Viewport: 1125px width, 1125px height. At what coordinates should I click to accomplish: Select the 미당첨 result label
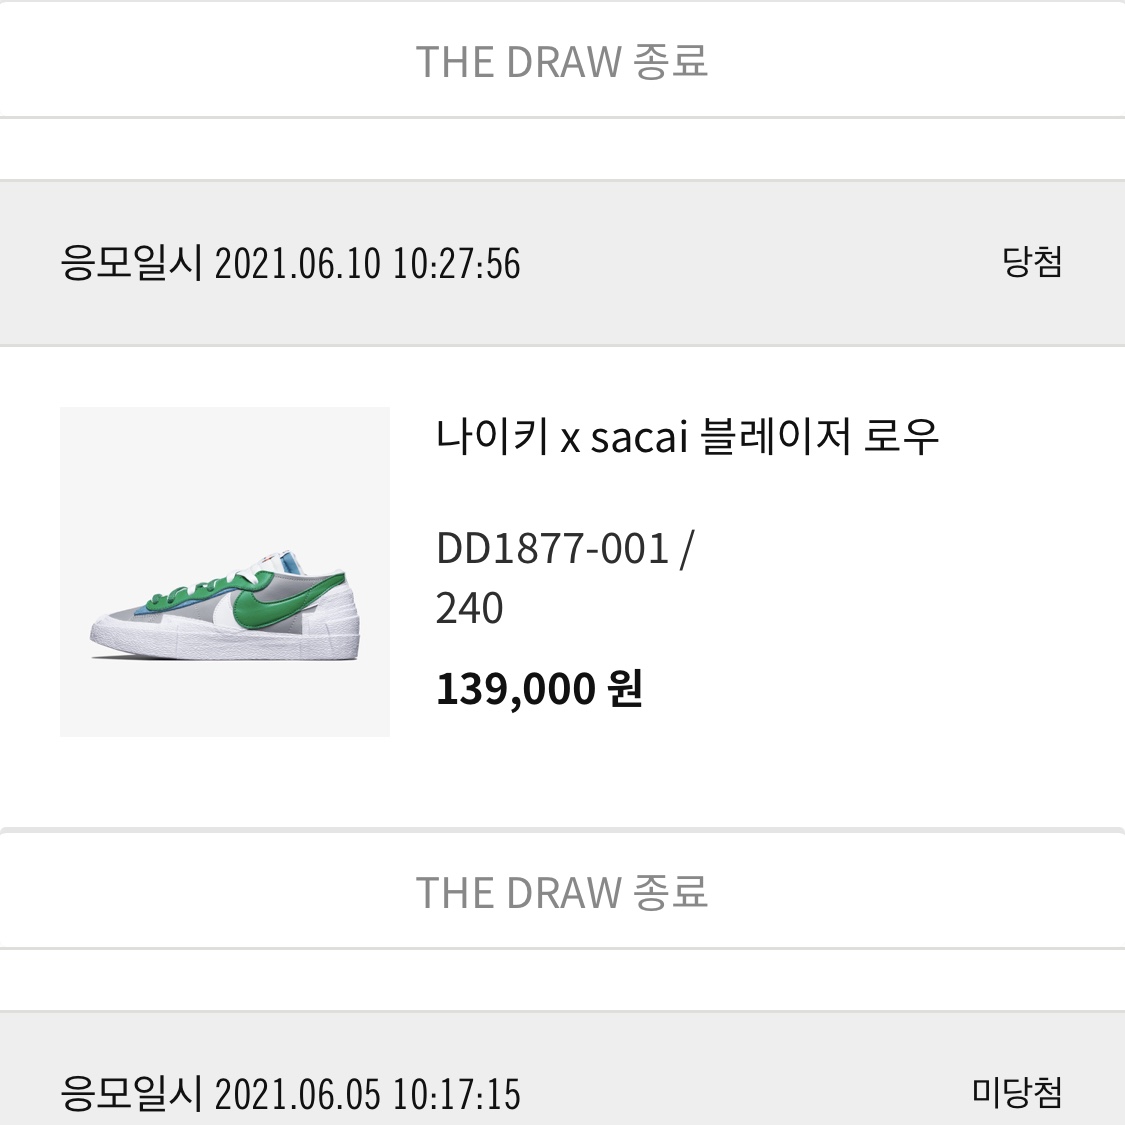click(x=1017, y=1093)
